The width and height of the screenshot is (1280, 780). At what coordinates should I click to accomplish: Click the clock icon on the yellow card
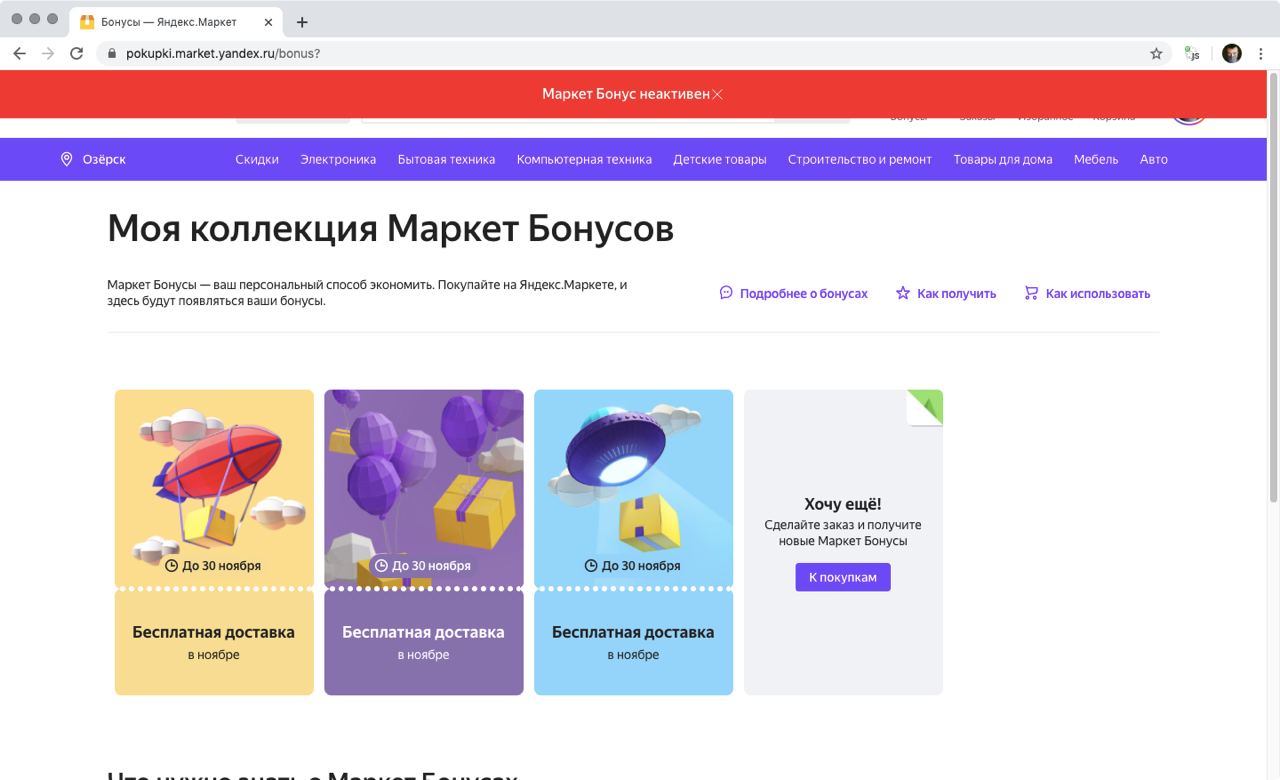(171, 566)
